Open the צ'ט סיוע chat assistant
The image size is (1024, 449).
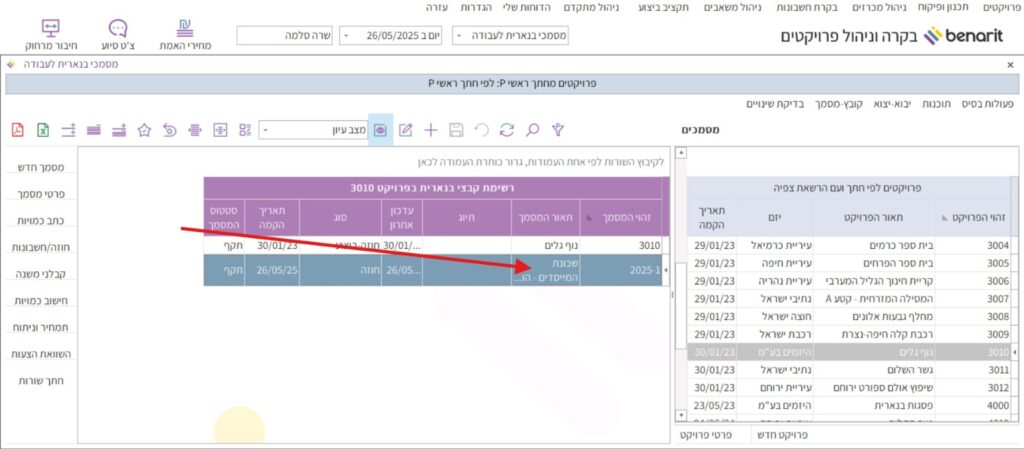pos(118,35)
